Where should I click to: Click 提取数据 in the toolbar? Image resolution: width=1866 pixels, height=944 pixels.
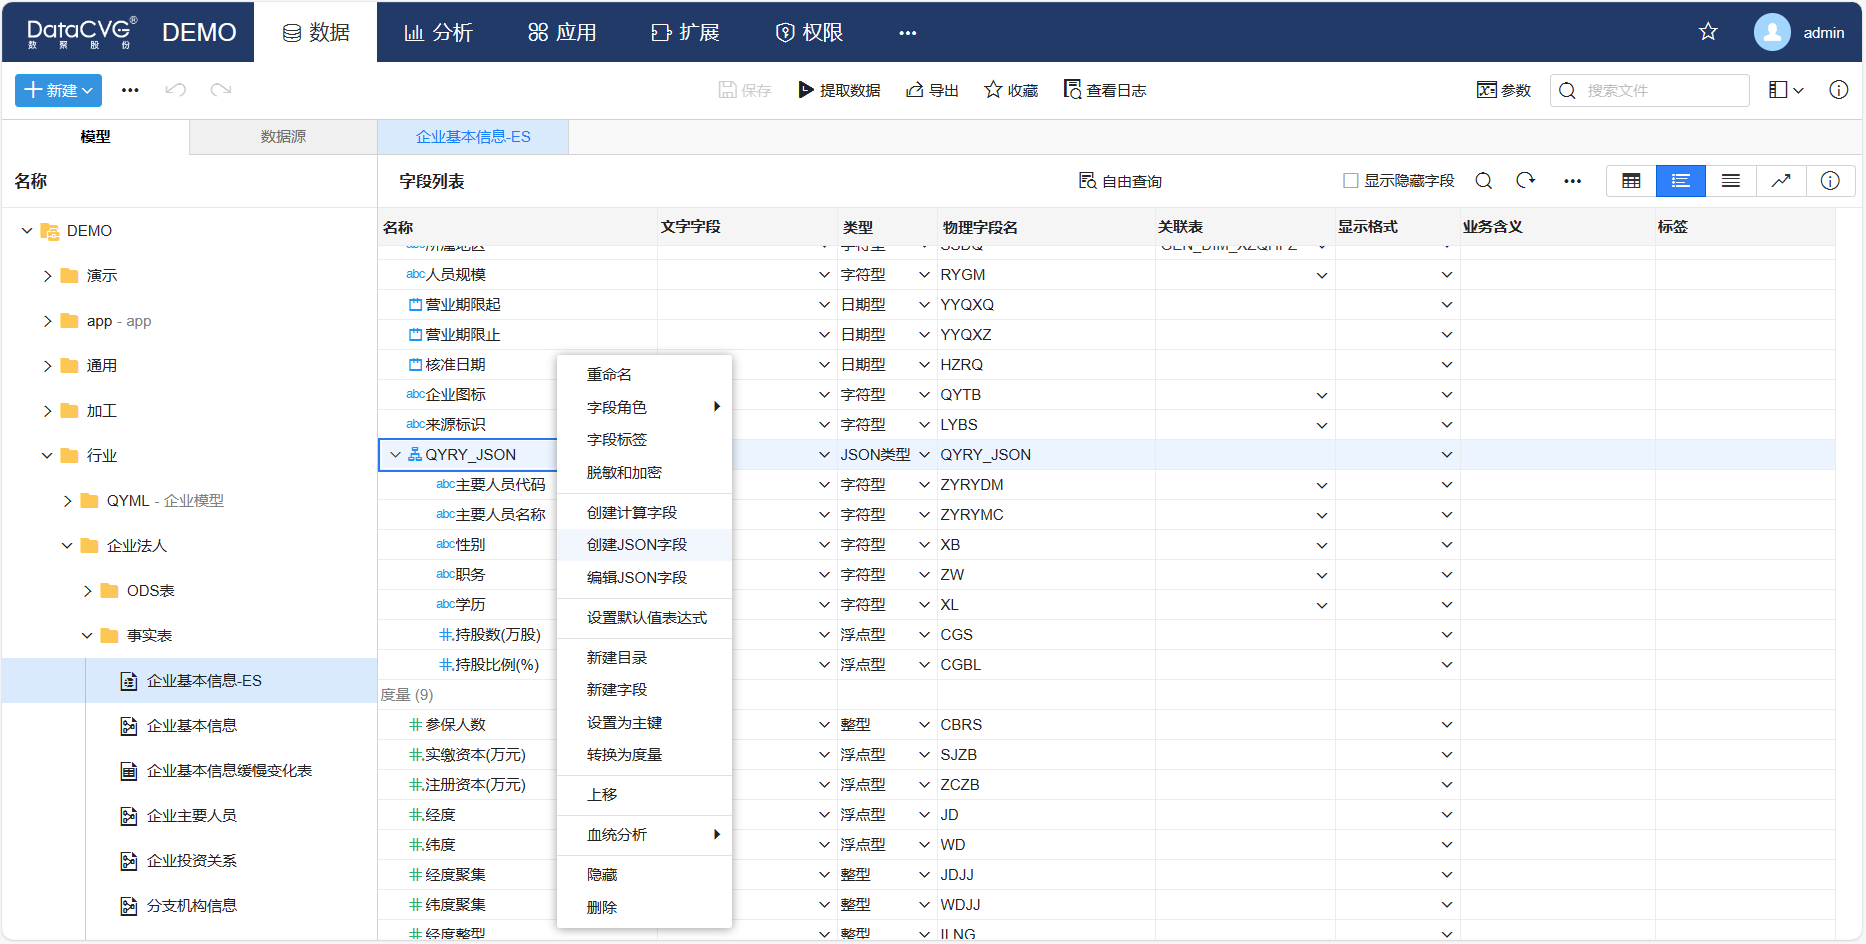point(839,90)
